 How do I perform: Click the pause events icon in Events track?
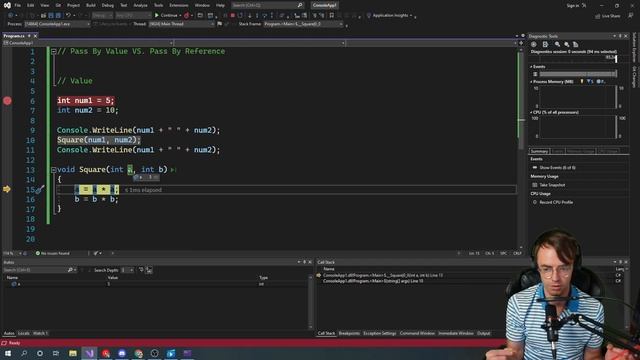(535, 74)
